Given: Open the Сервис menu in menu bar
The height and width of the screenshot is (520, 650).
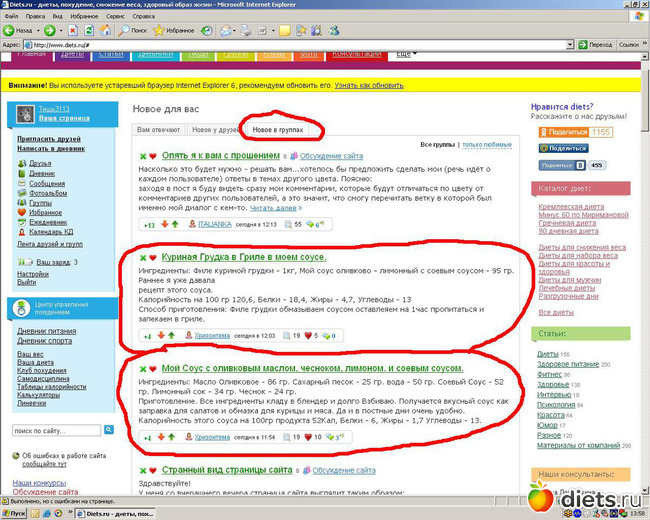Looking at the screenshot, I should pyautogui.click(x=117, y=16).
